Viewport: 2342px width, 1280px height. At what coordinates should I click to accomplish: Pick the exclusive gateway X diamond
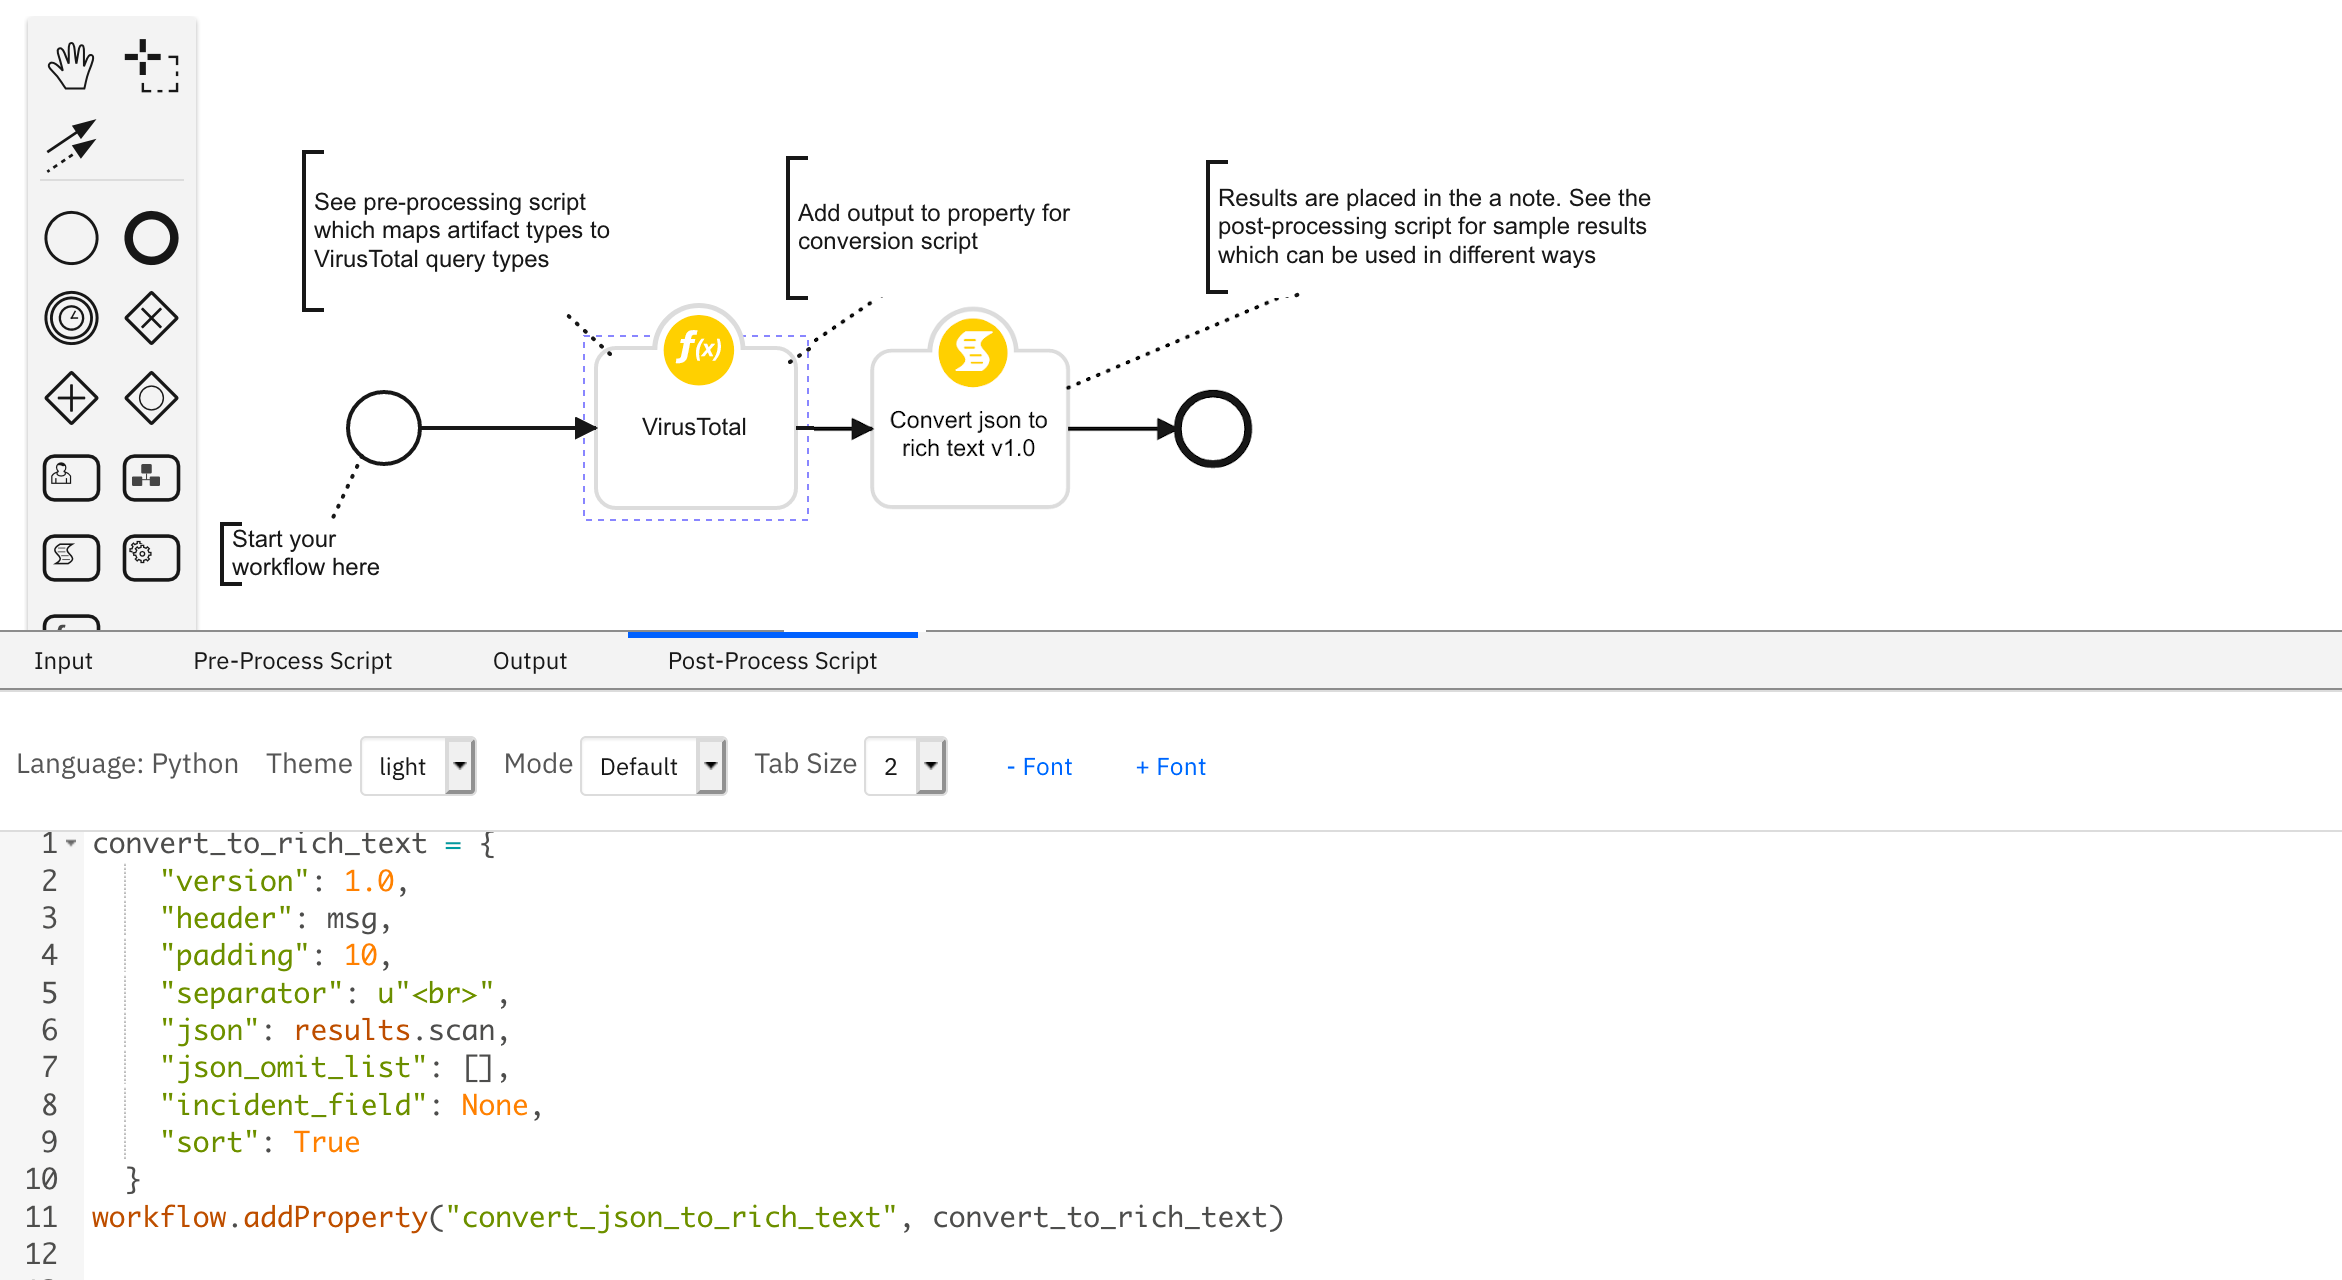tap(151, 318)
